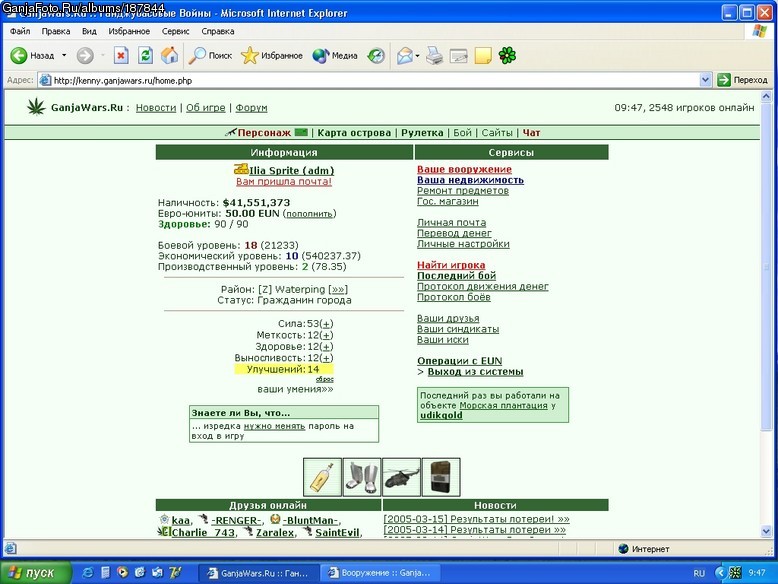Expand the address bar dropdown
778x584 pixels.
click(705, 80)
